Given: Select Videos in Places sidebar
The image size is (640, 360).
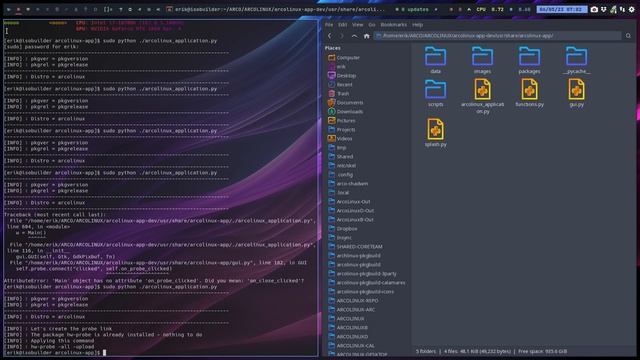Looking at the screenshot, I should 340,138.
